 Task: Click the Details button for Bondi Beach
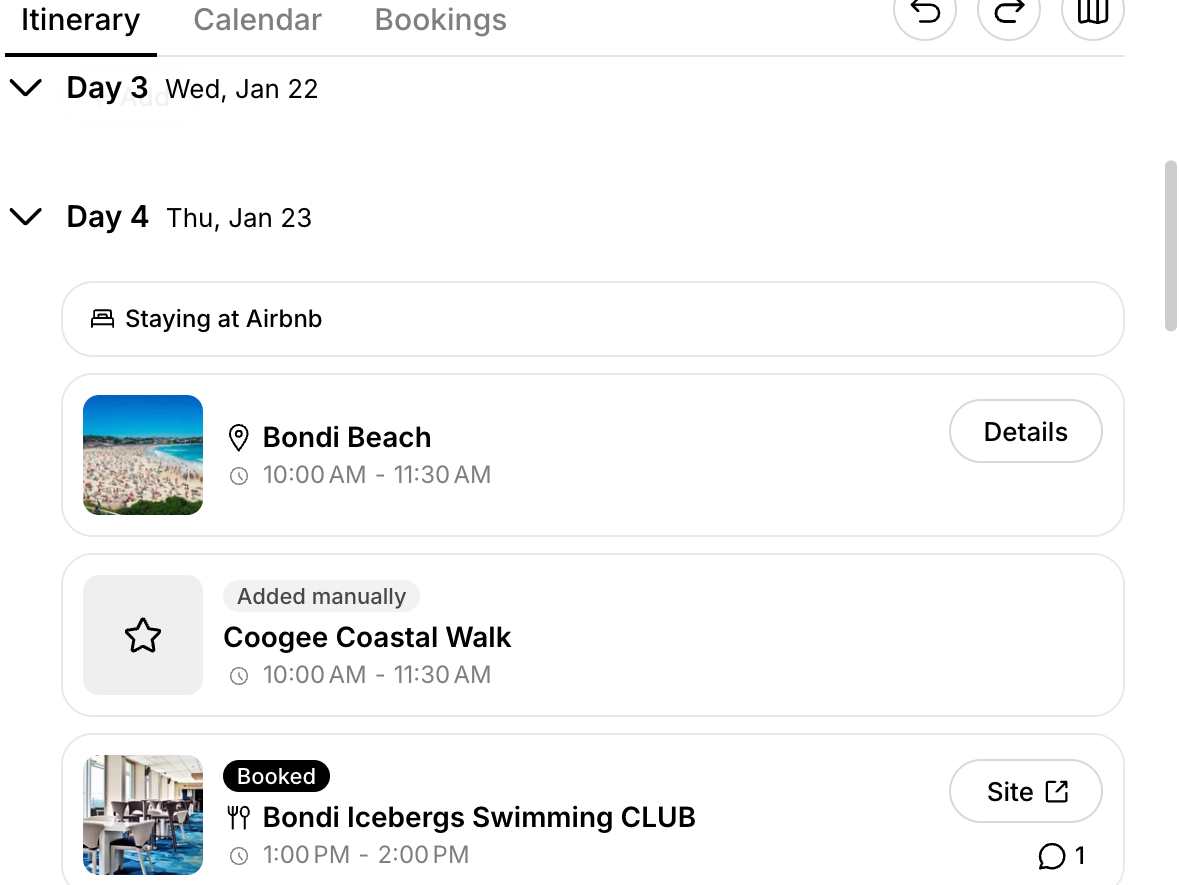[x=1025, y=431]
